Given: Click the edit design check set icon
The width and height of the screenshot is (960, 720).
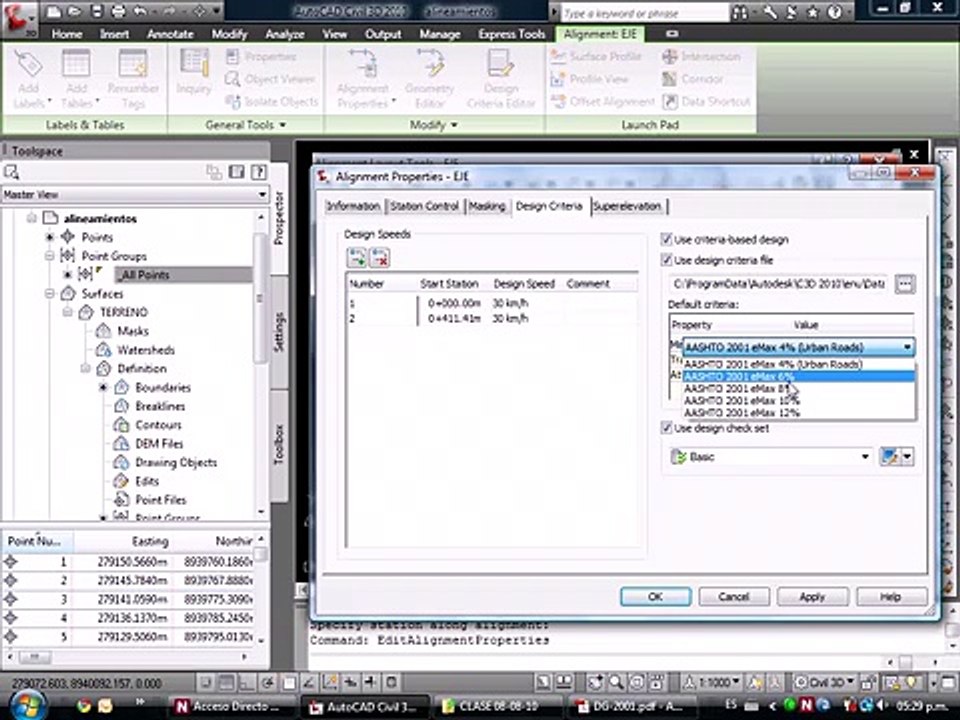Looking at the screenshot, I should [889, 456].
